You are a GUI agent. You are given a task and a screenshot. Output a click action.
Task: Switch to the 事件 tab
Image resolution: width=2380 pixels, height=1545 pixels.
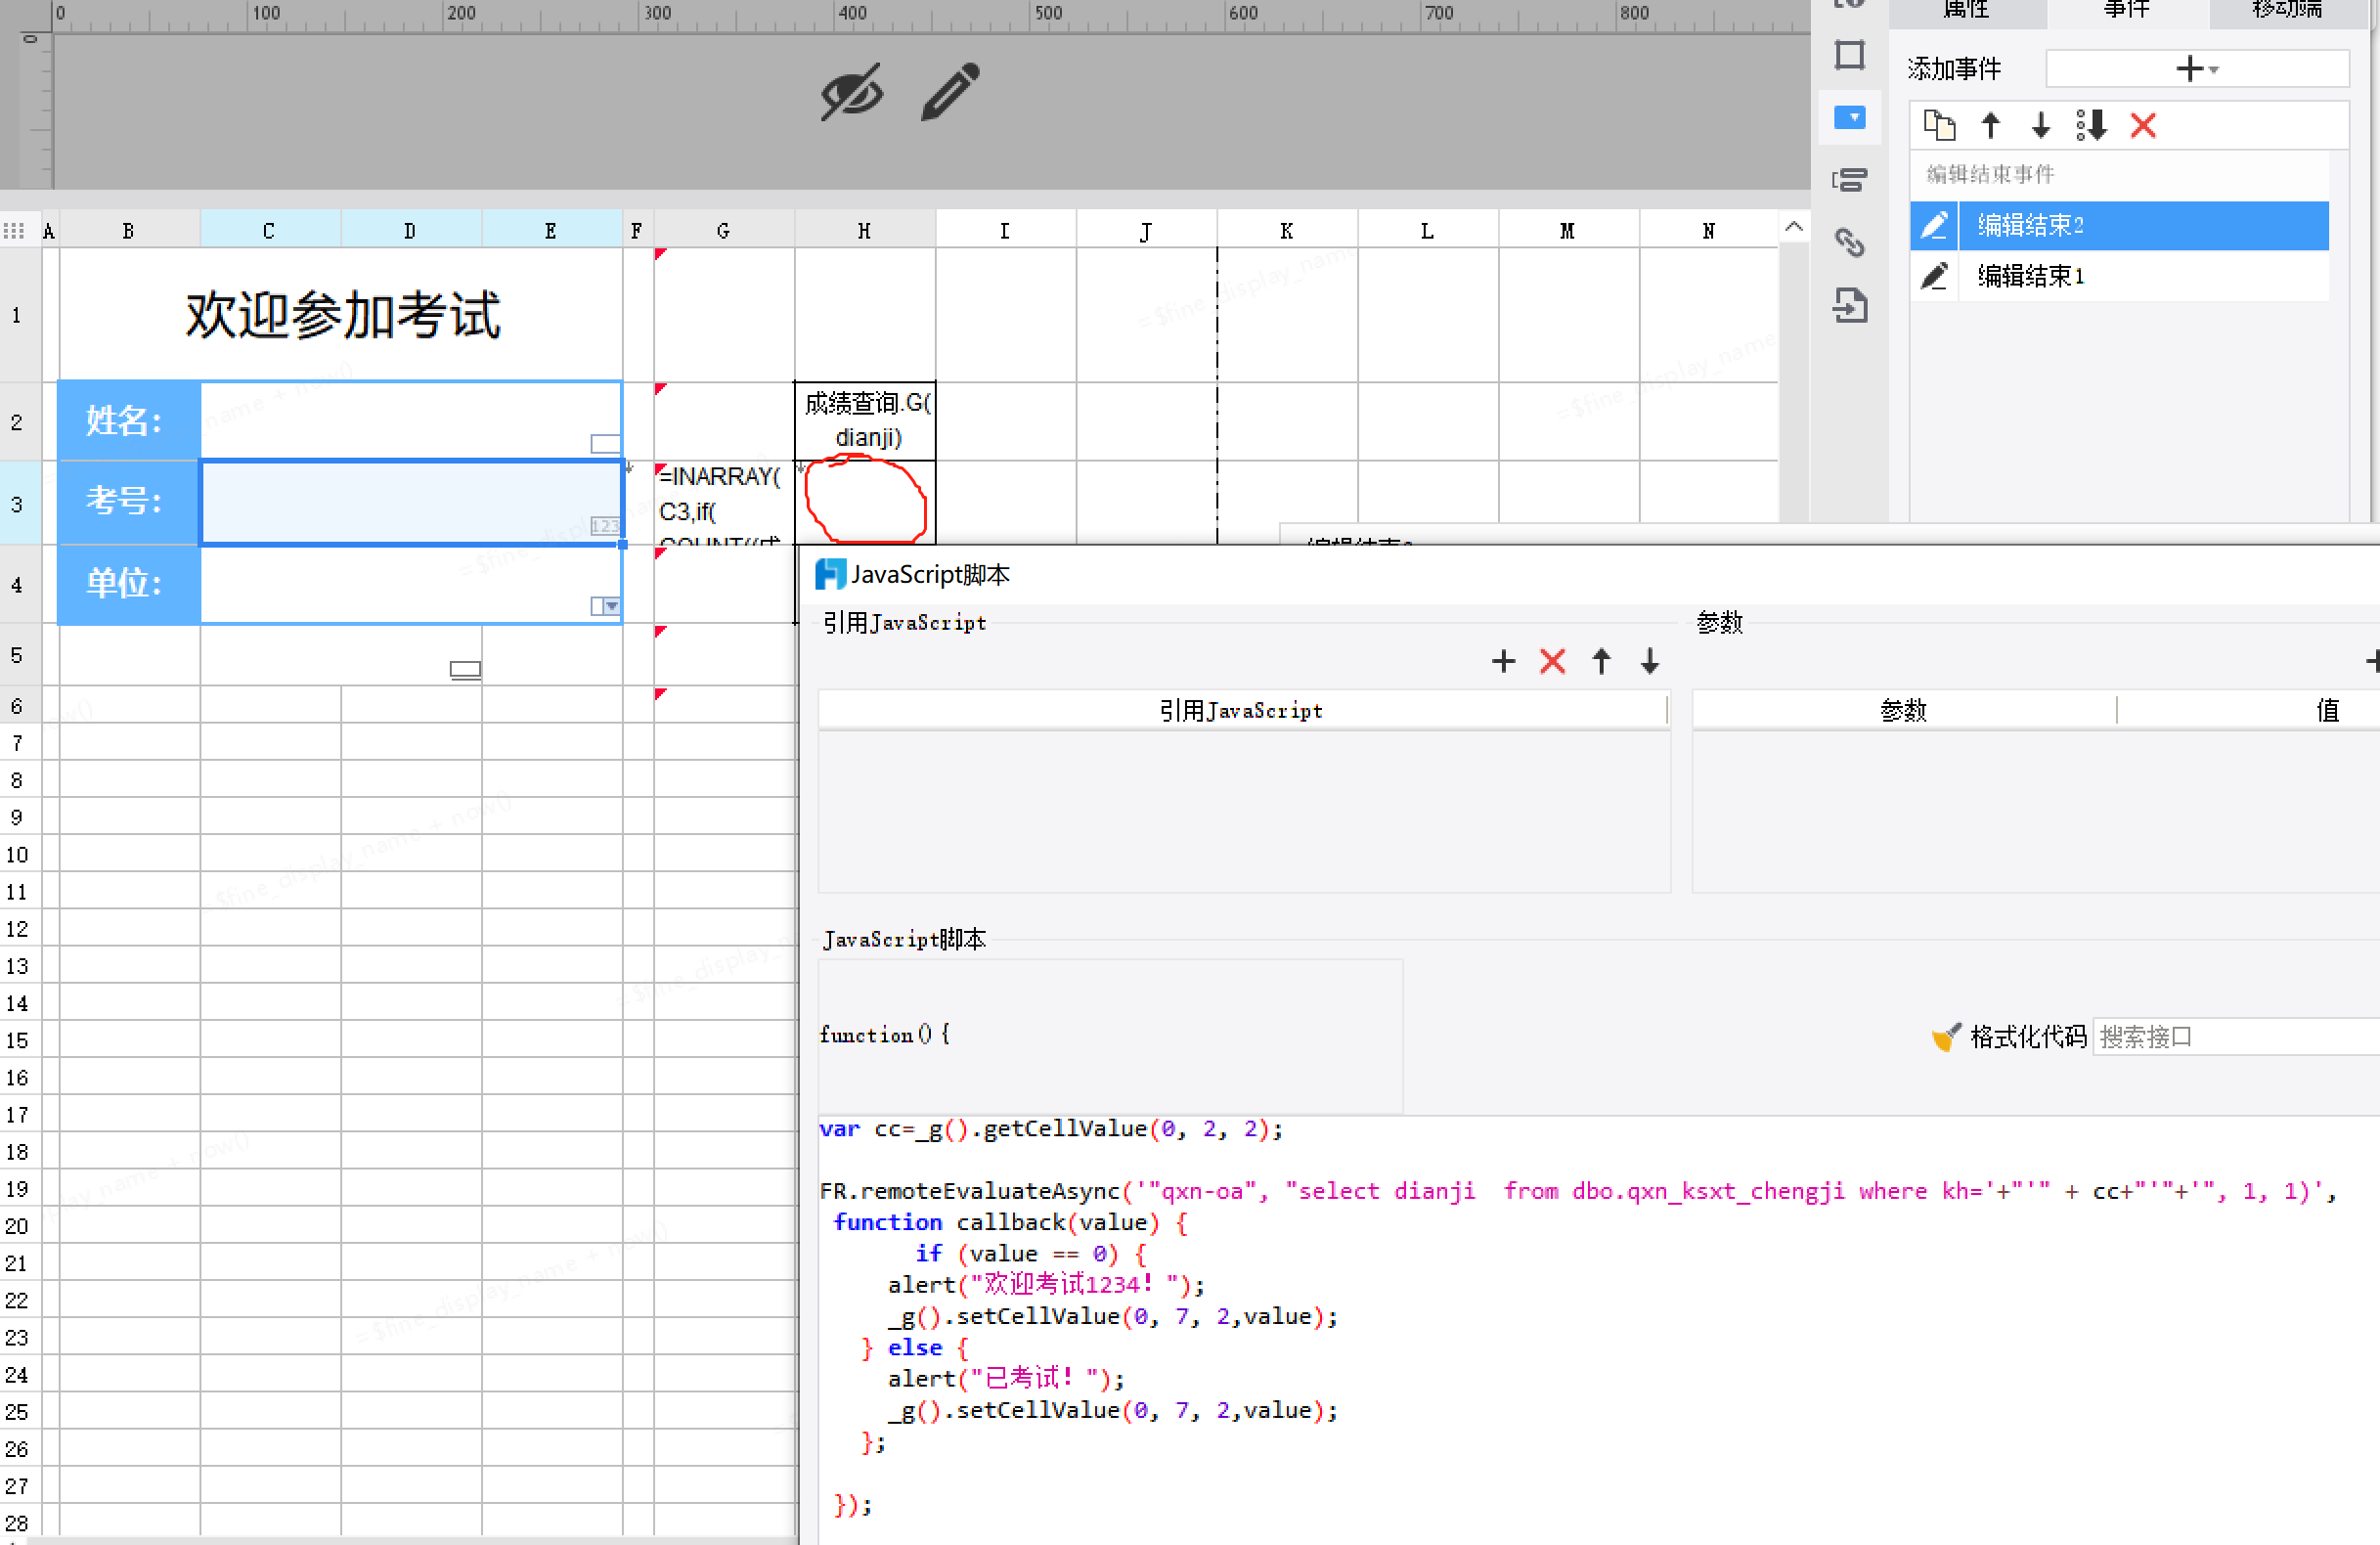(x=2127, y=10)
